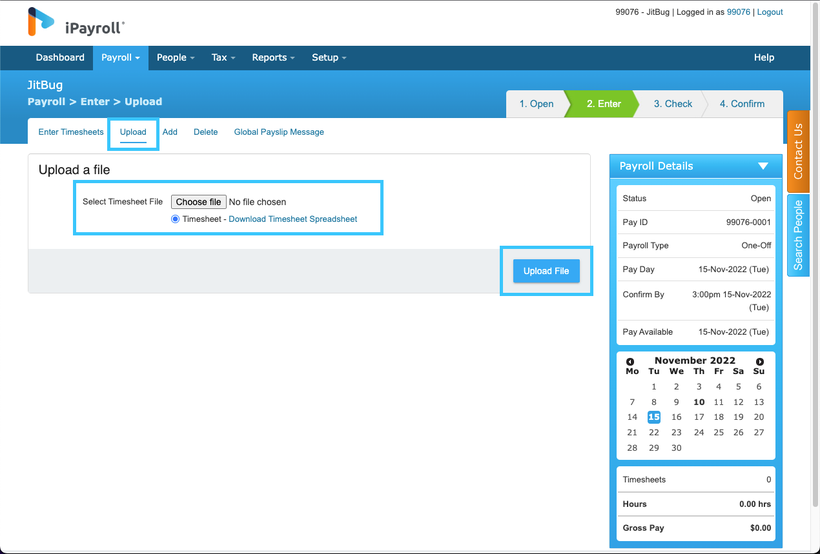Go to step 1. Open
The image size is (820, 554).
coord(536,104)
